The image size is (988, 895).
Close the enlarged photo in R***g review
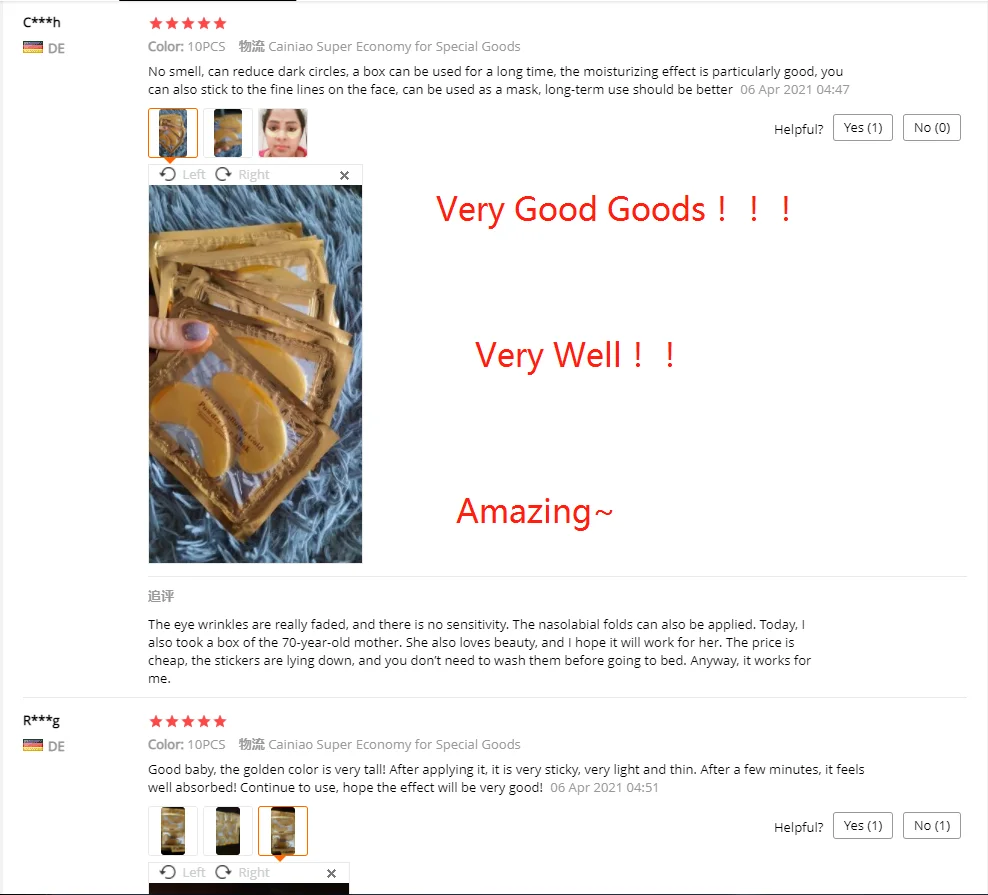click(x=331, y=873)
